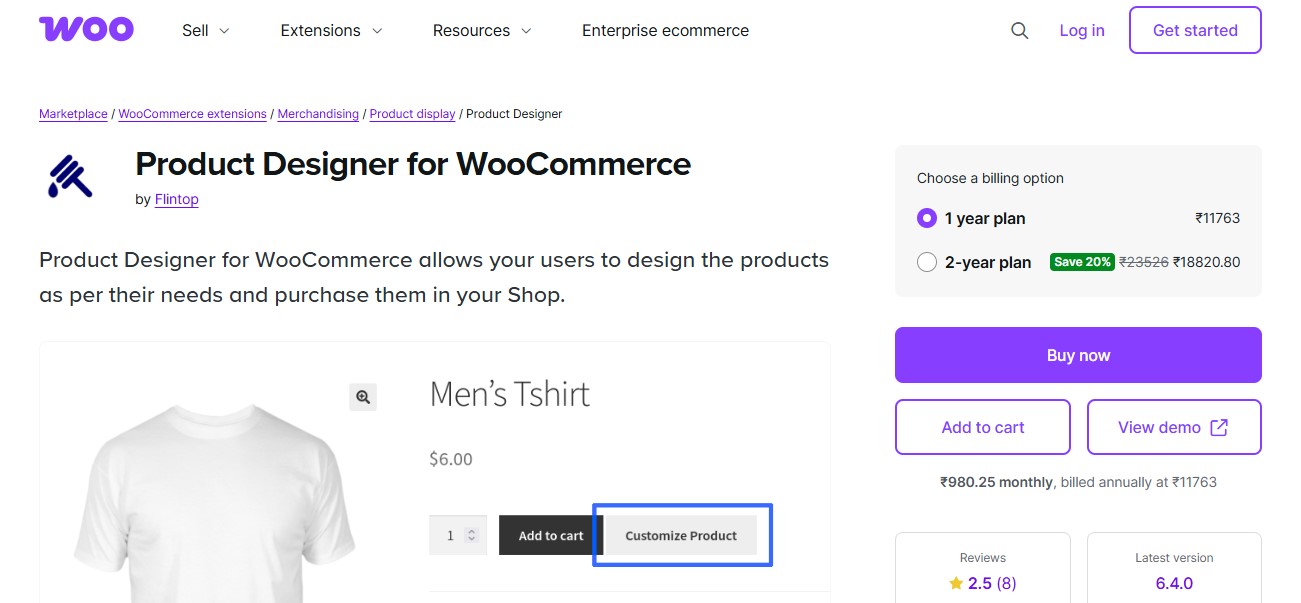Click the Log in link
The width and height of the screenshot is (1301, 603).
coord(1081,30)
